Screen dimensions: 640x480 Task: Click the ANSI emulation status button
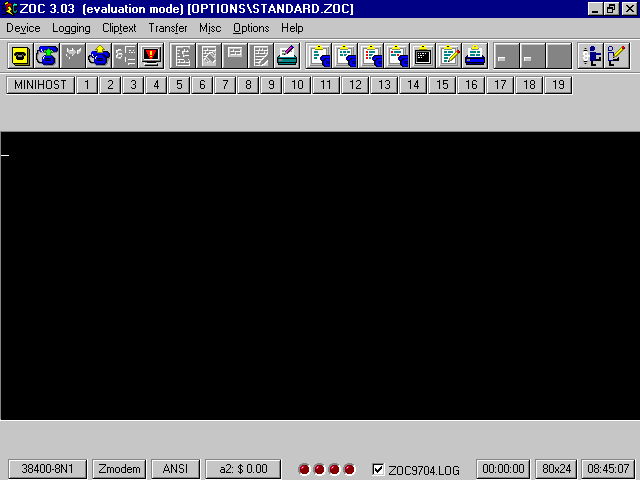click(175, 469)
